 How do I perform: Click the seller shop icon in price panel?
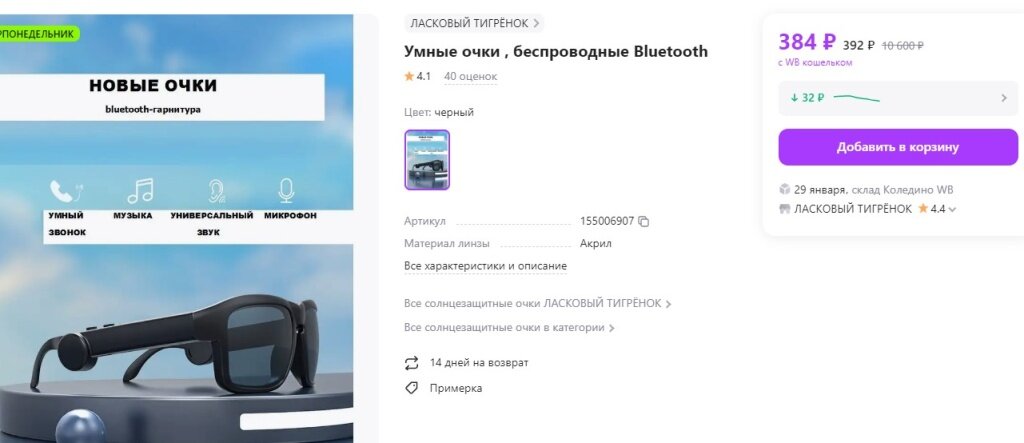click(x=784, y=209)
